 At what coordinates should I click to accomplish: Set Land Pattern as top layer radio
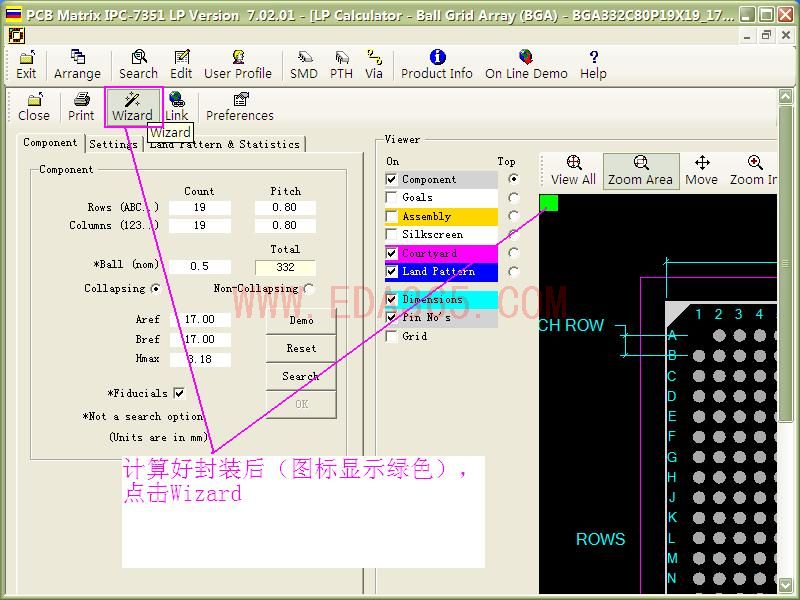pyautogui.click(x=513, y=271)
